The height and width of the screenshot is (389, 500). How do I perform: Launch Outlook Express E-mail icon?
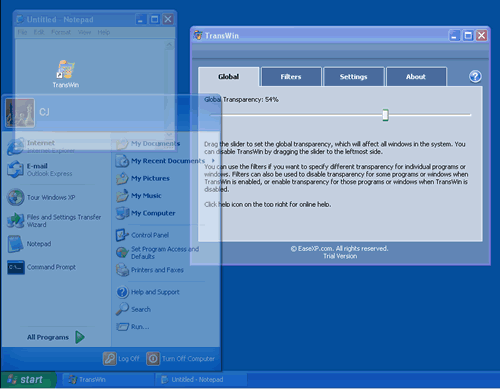pos(15,169)
